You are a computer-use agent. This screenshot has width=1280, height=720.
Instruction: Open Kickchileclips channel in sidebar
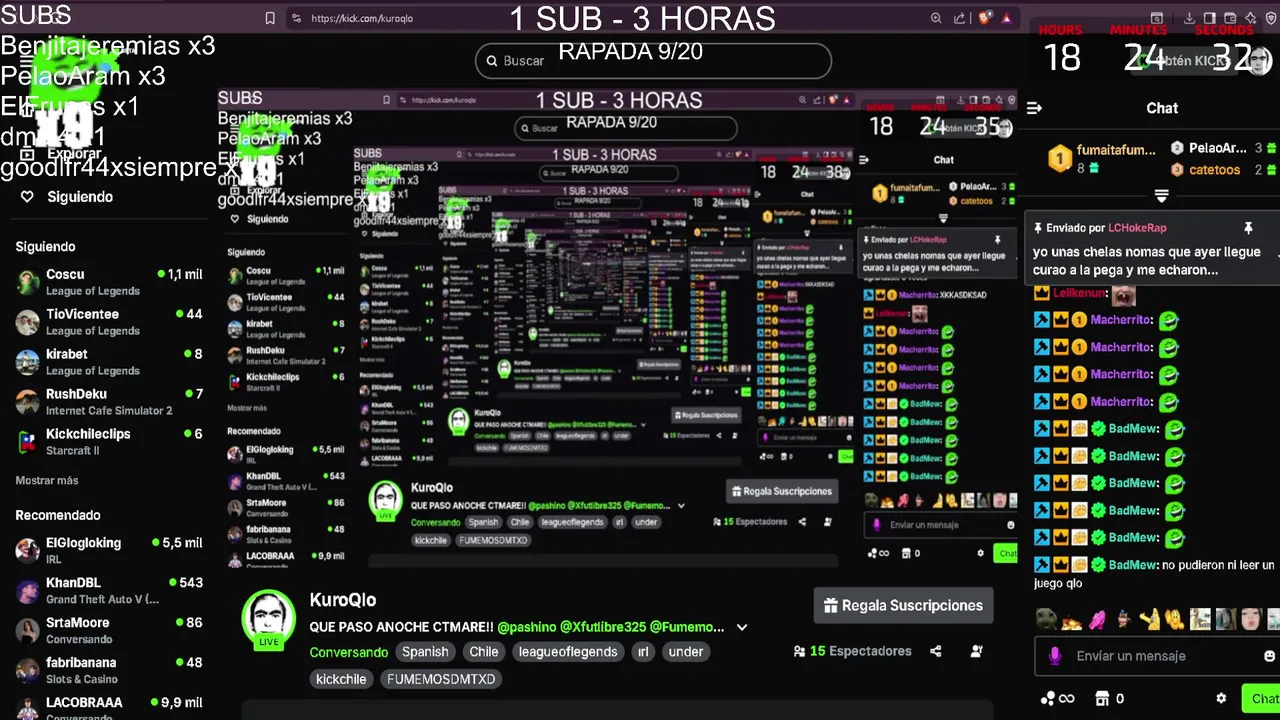108,442
